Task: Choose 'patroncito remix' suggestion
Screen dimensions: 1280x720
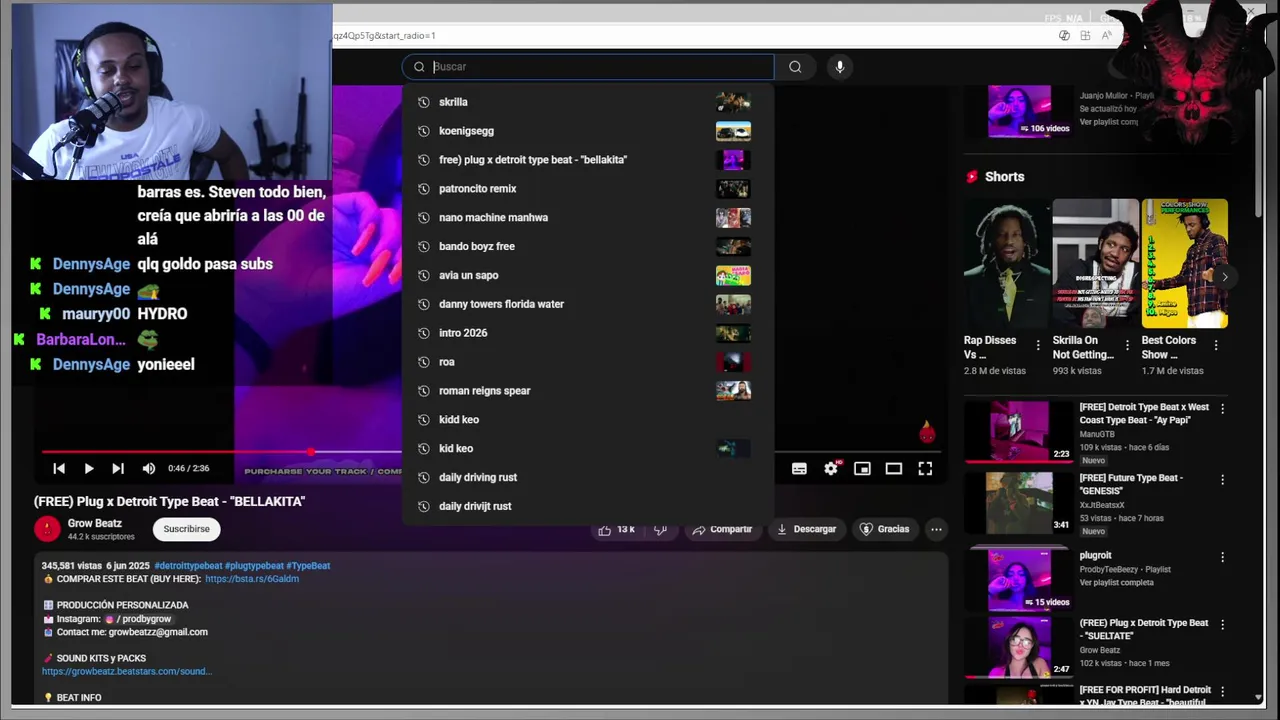Action: tap(588, 189)
